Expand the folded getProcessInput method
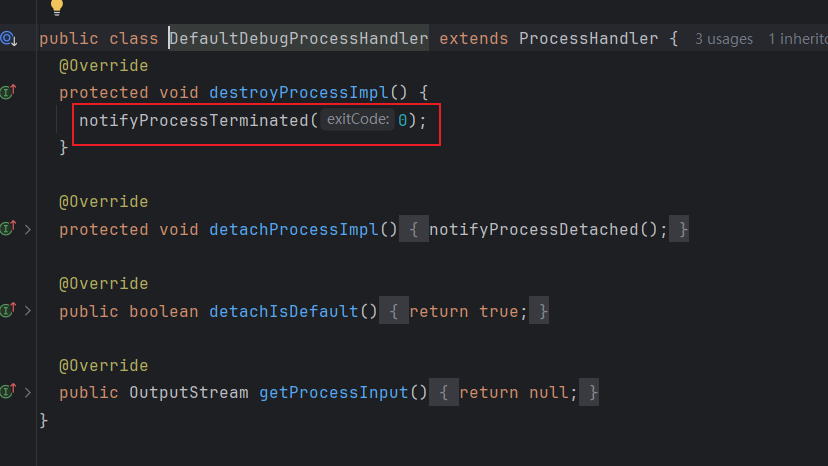The image size is (828, 466). click(x=28, y=393)
